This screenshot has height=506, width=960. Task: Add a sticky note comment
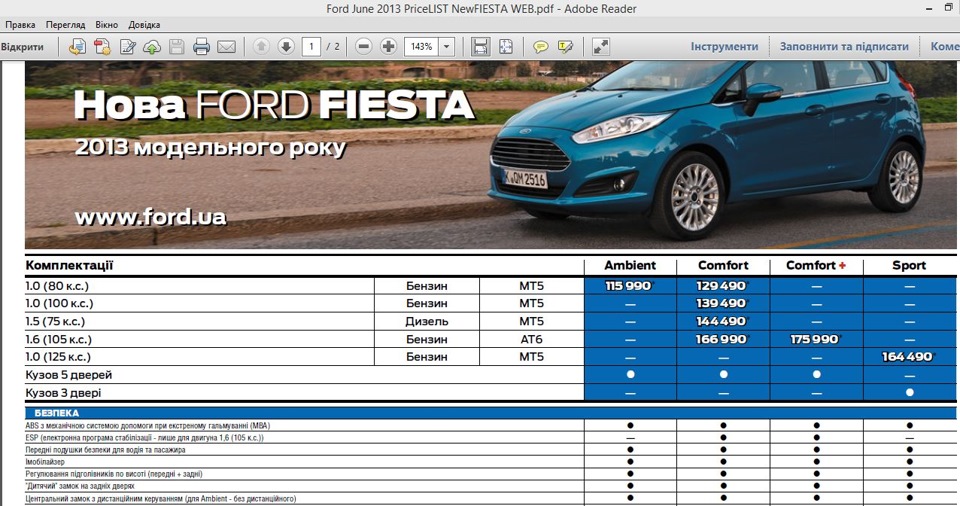[541, 47]
